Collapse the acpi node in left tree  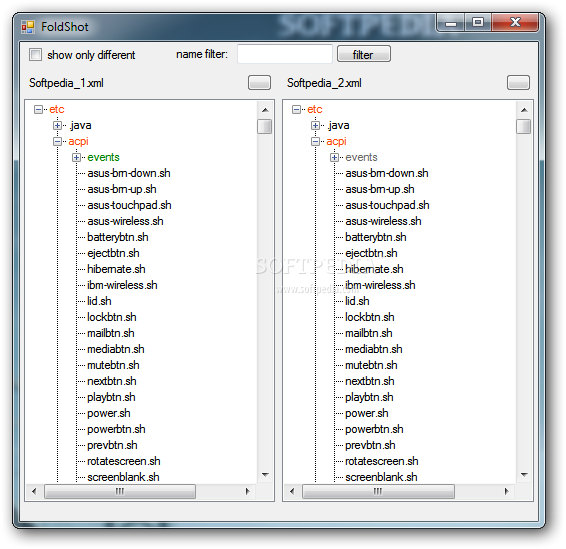[57, 141]
